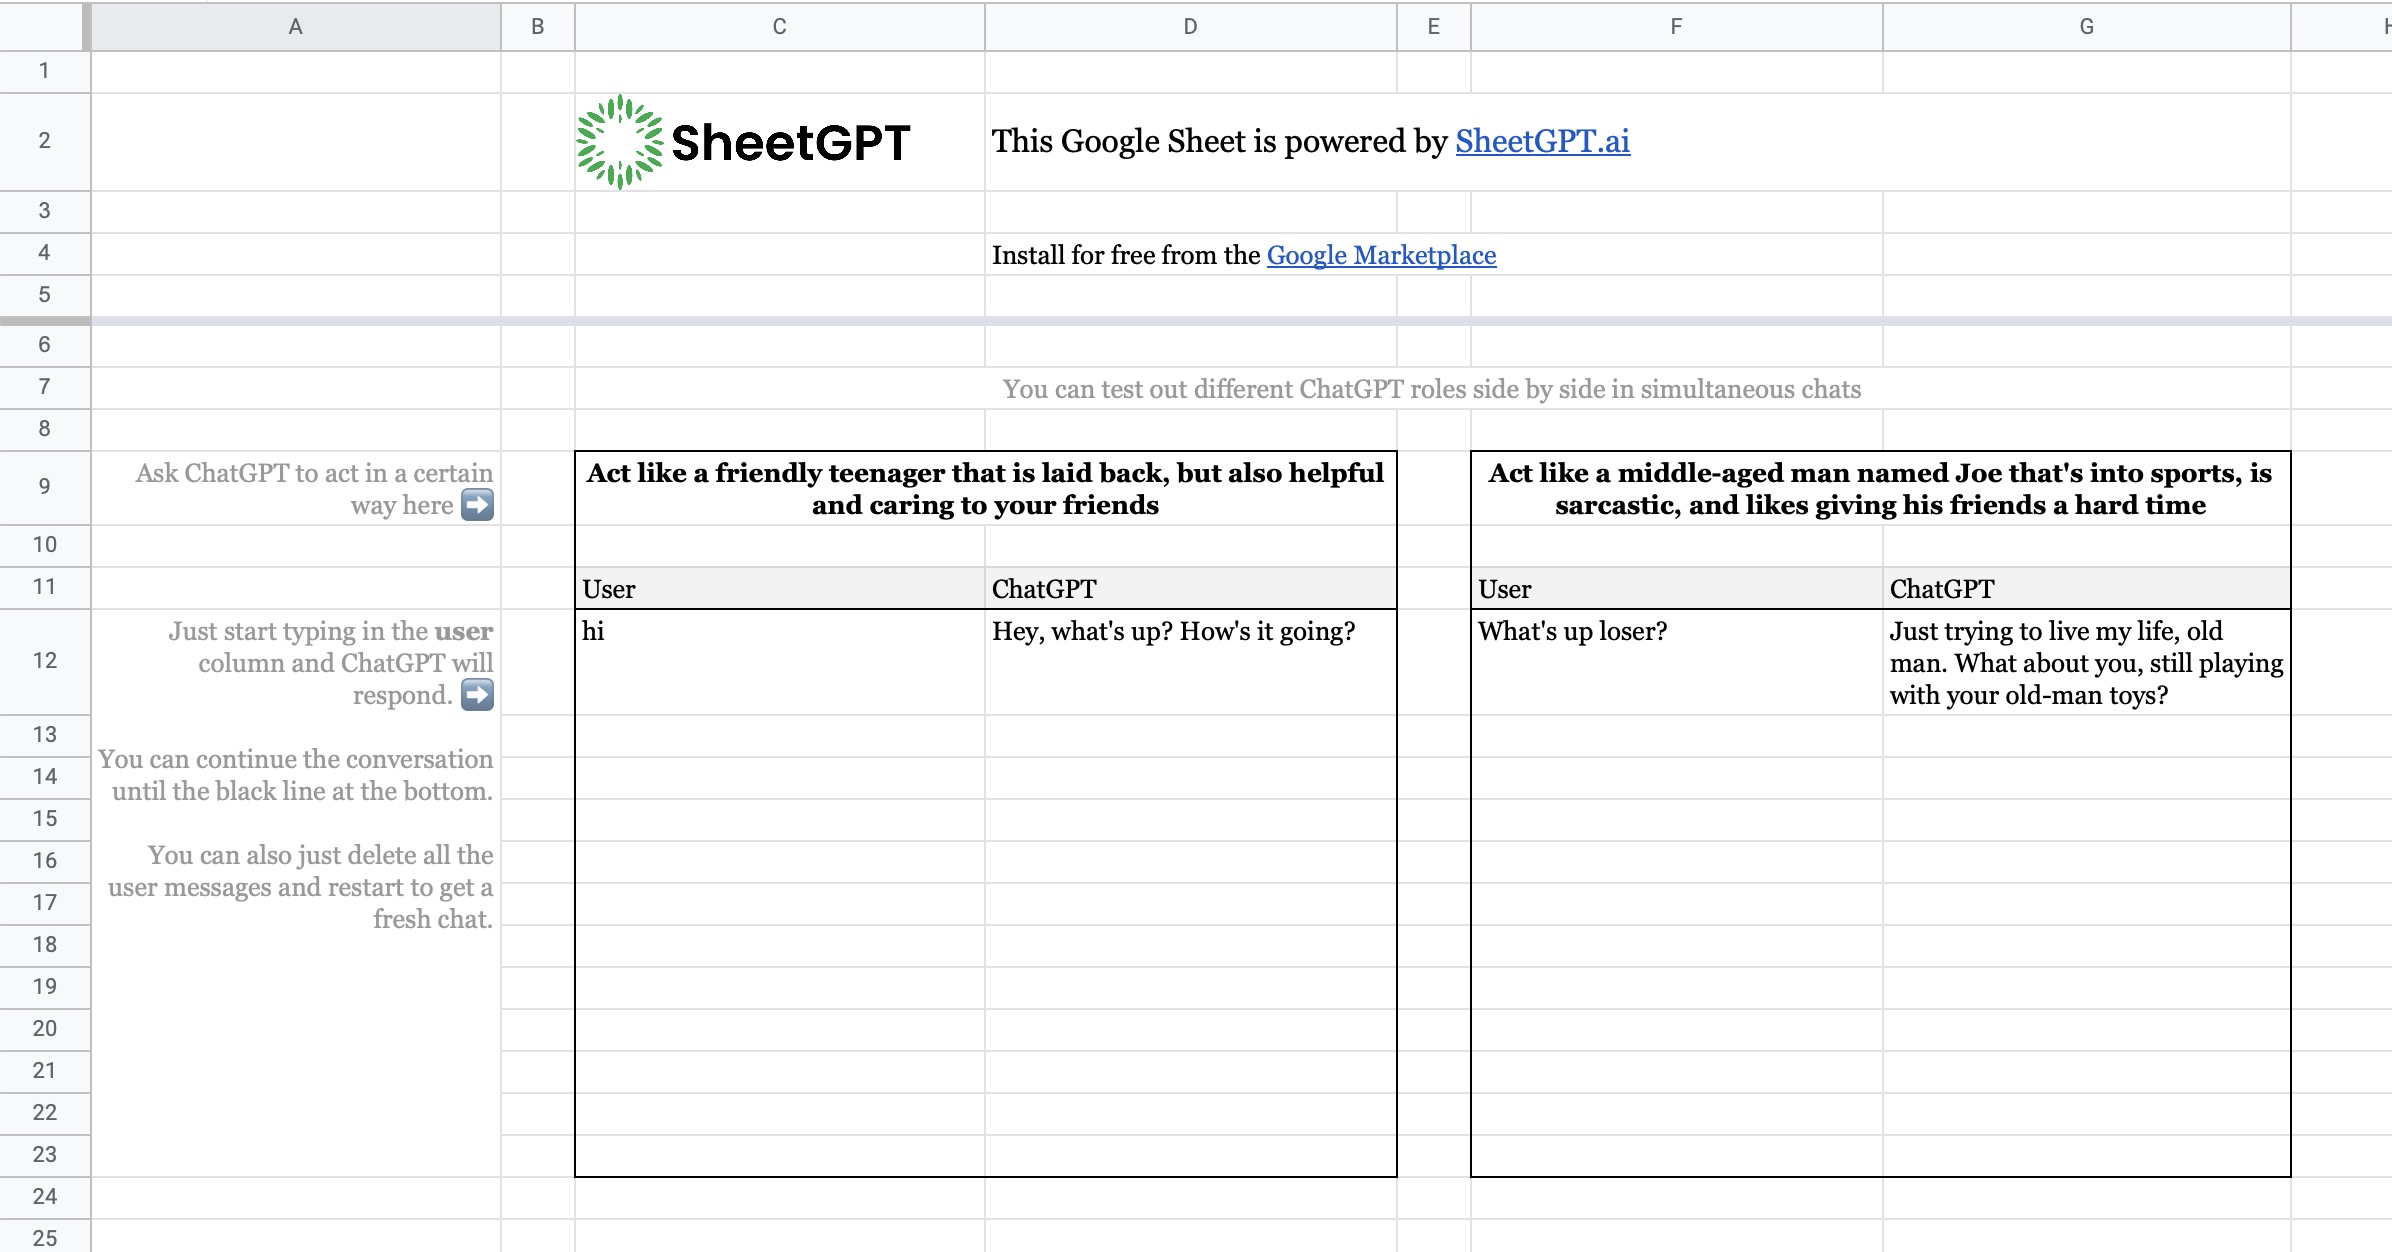Click the blue arrow icon after "respond."

(x=478, y=694)
